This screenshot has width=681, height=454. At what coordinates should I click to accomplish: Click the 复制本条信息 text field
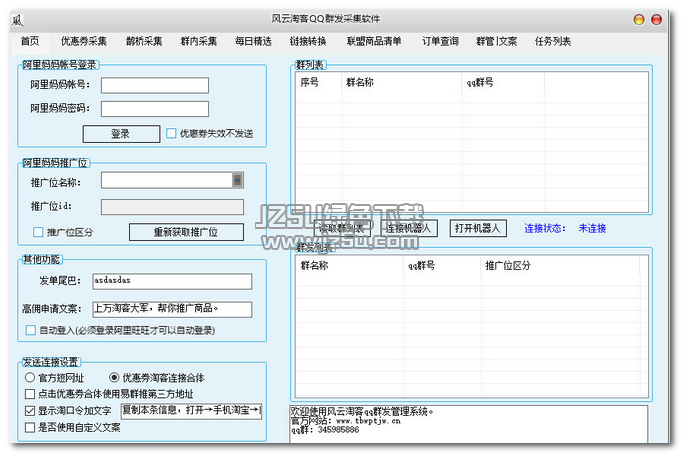tap(191, 411)
